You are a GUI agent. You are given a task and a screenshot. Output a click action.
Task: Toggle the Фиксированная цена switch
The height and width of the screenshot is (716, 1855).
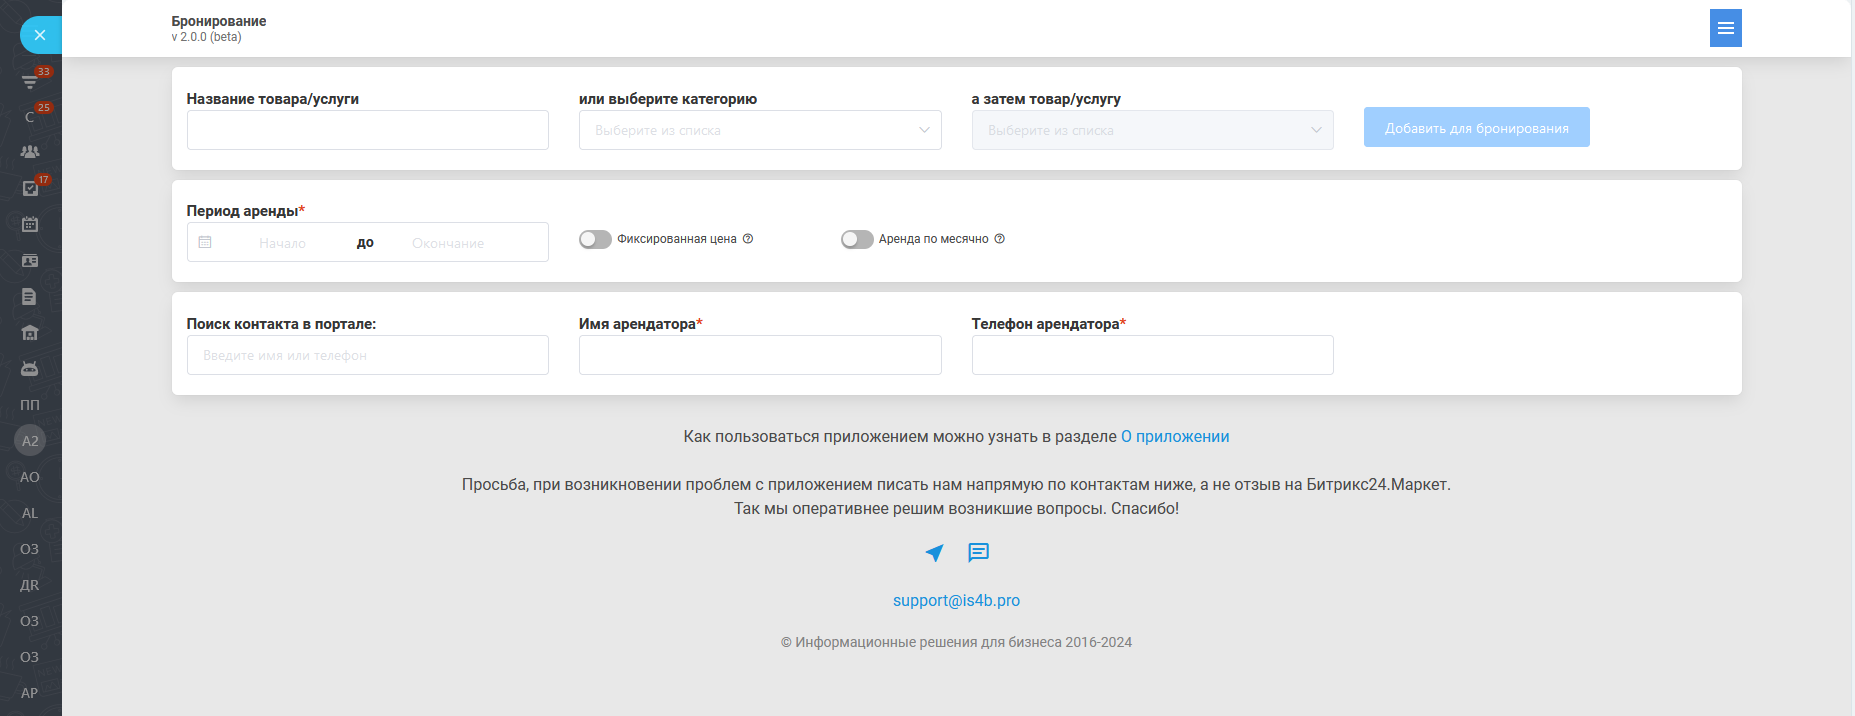click(x=595, y=239)
